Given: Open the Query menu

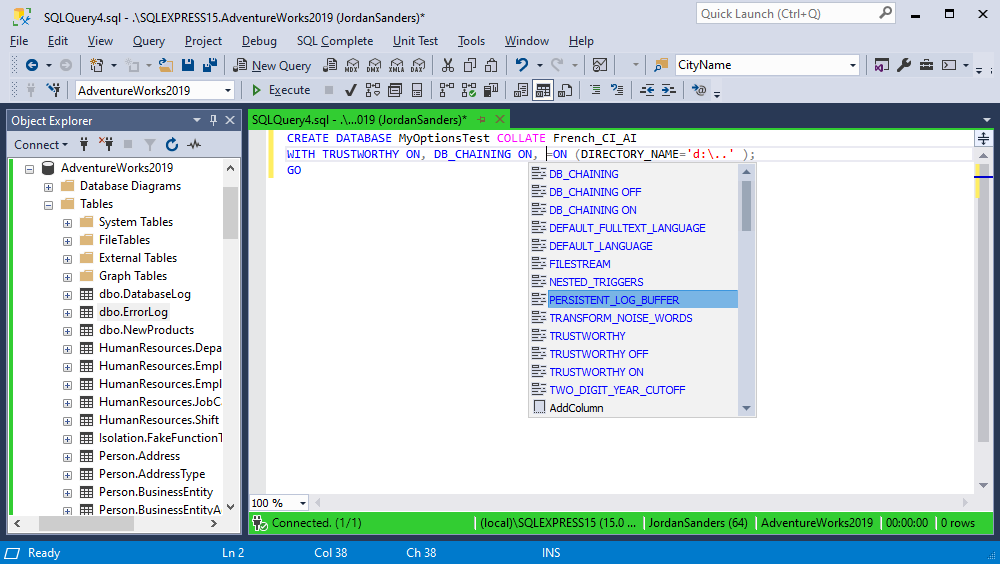Looking at the screenshot, I should click(149, 41).
